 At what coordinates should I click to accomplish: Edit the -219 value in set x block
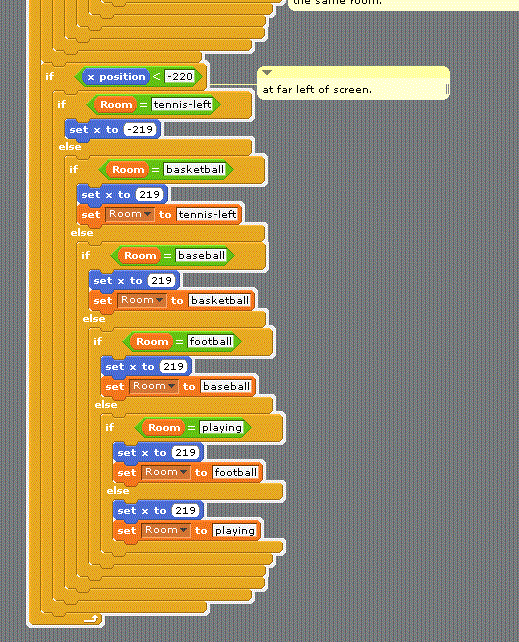[x=140, y=130]
